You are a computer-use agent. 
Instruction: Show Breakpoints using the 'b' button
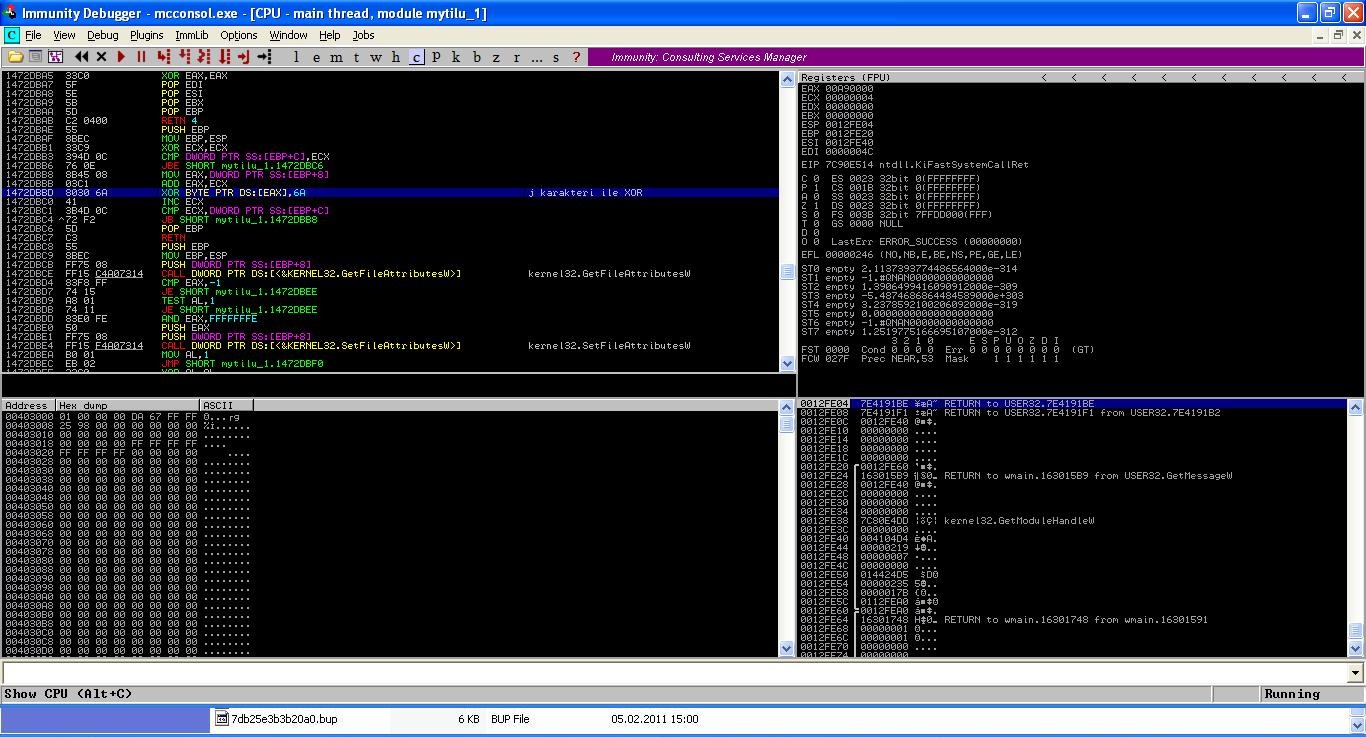477,57
